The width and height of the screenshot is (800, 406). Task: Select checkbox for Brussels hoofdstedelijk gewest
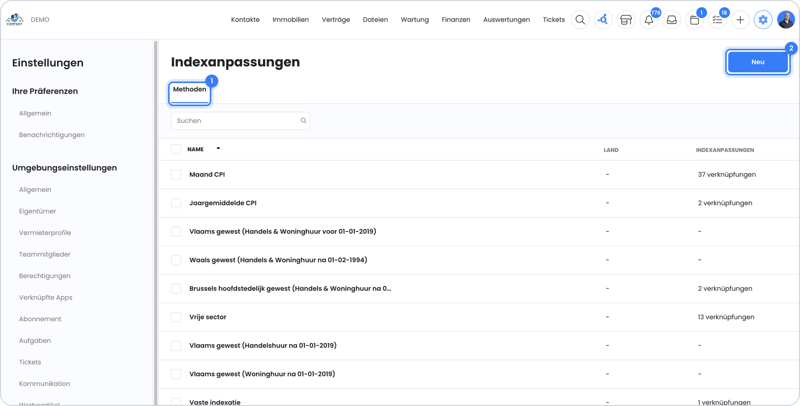coord(176,289)
